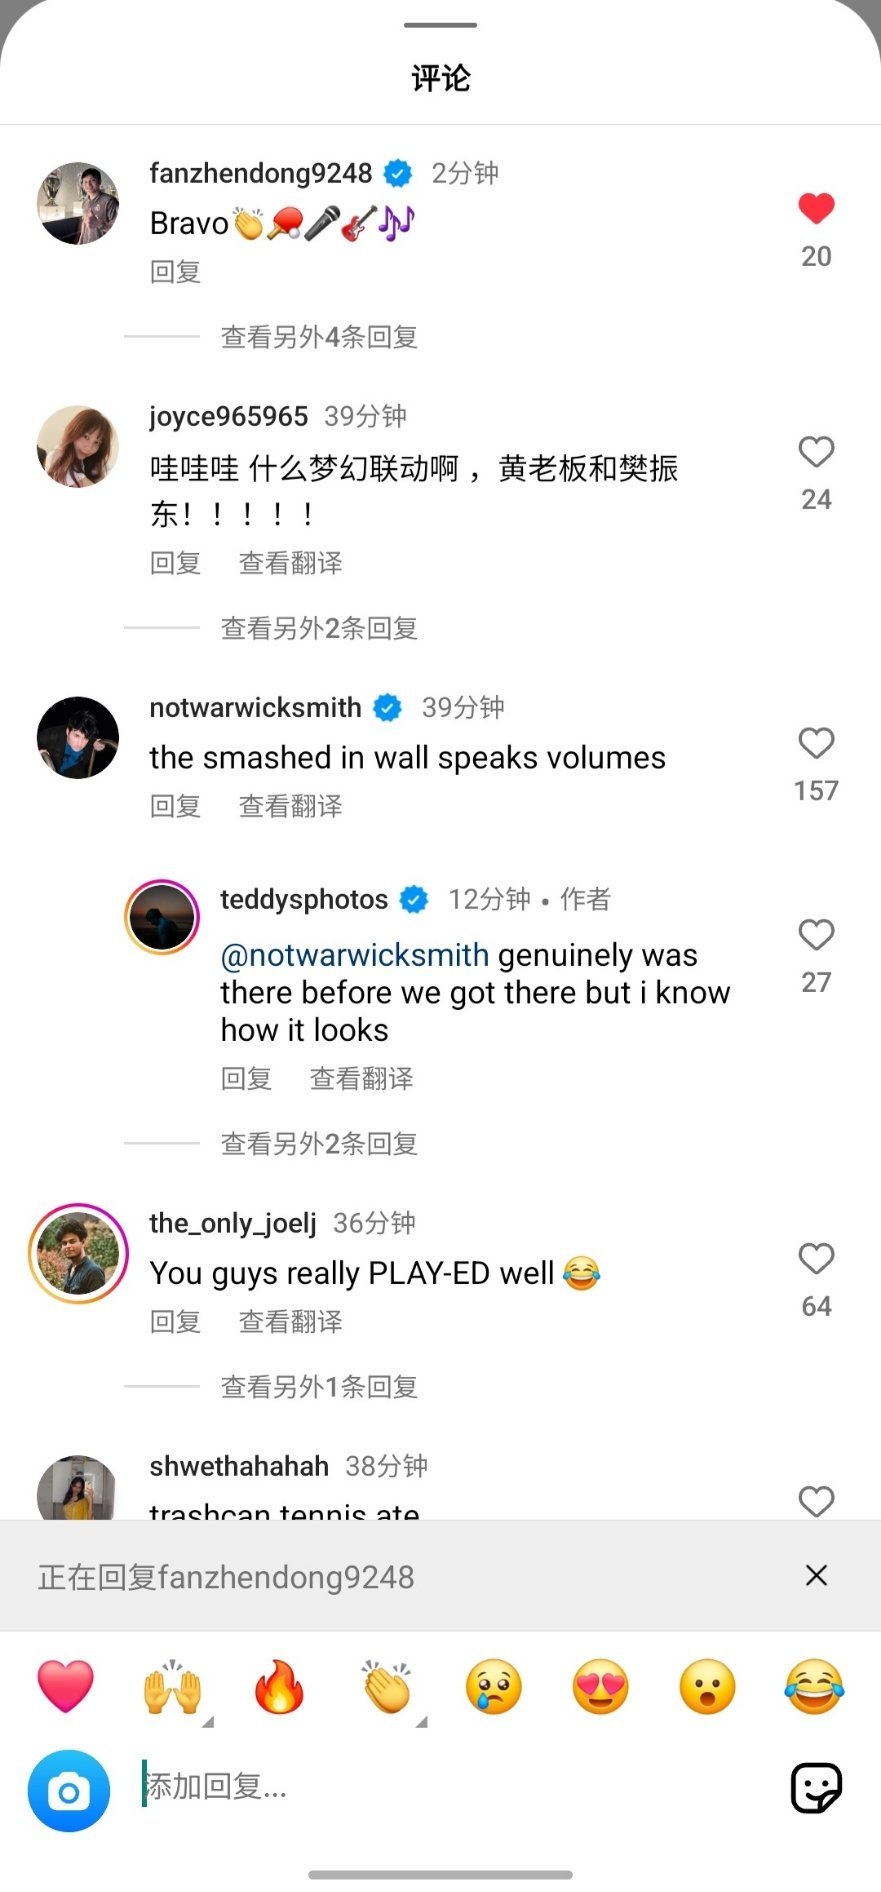Insert the crying laughing emoji
This screenshot has width=881, height=1892.
pos(814,1686)
